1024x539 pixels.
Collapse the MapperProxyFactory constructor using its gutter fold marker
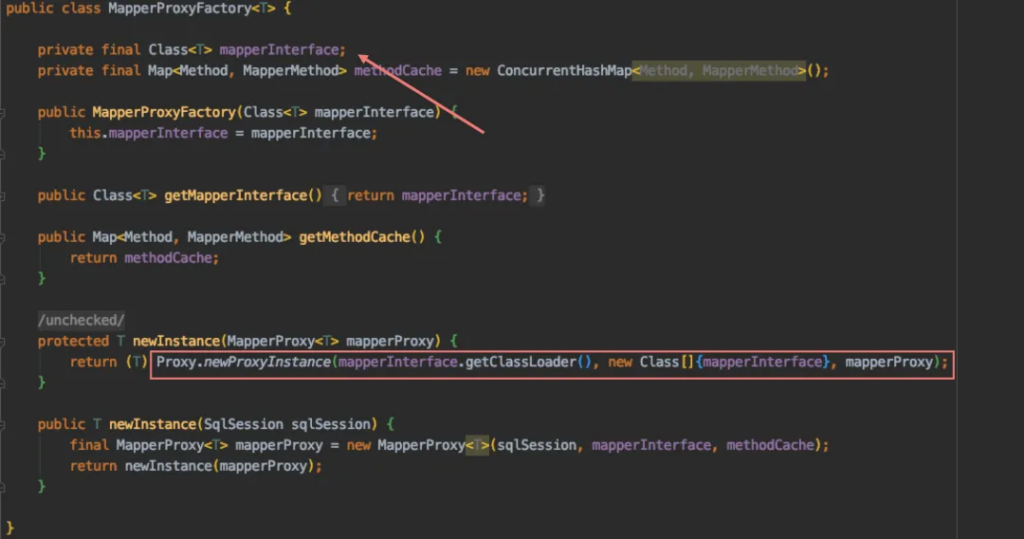3,112
